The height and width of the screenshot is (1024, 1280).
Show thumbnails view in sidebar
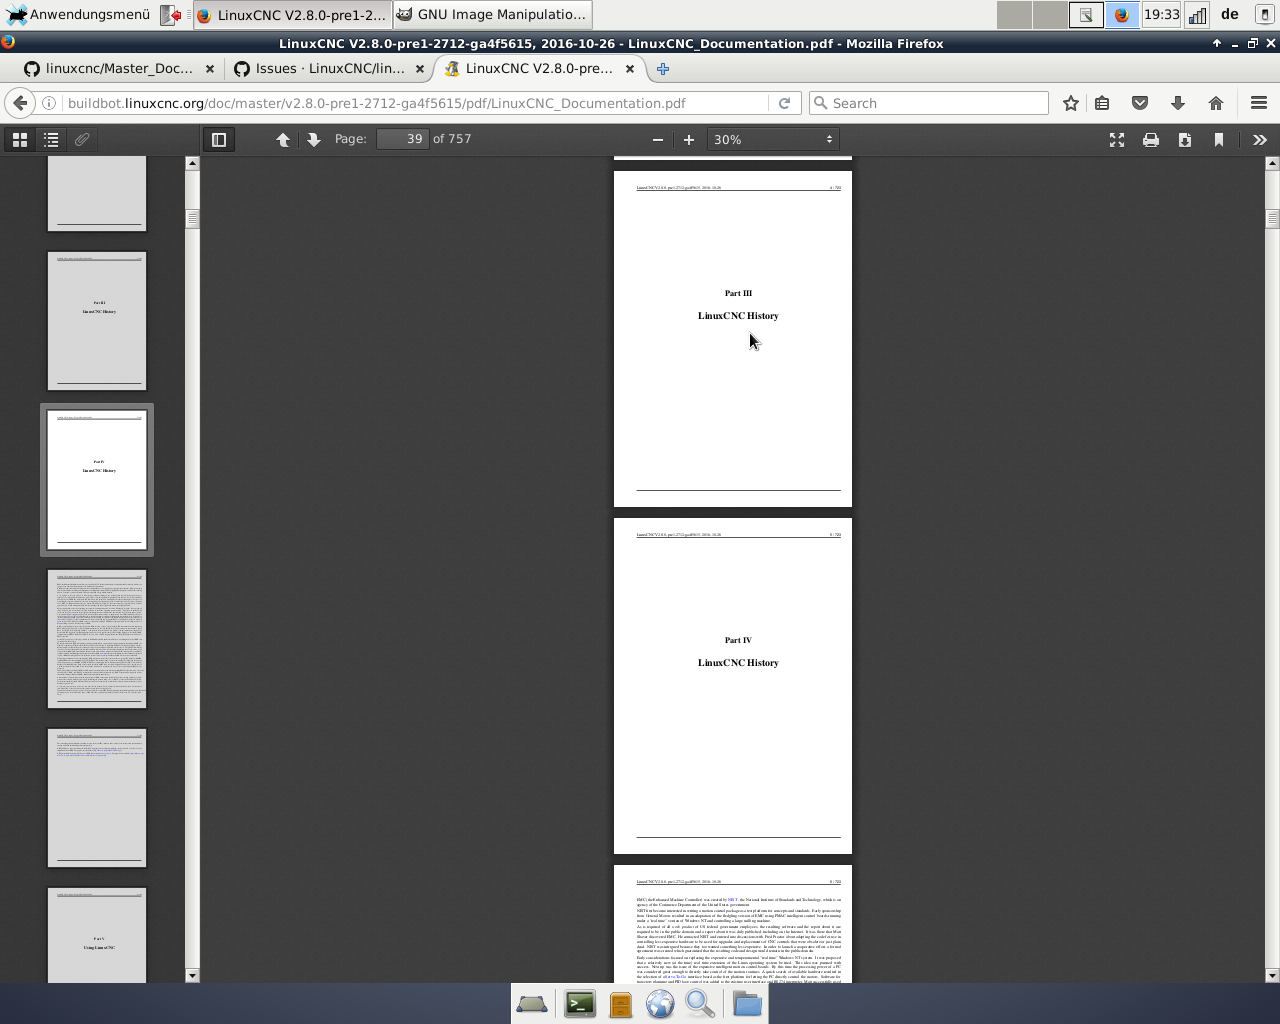[x=20, y=140]
